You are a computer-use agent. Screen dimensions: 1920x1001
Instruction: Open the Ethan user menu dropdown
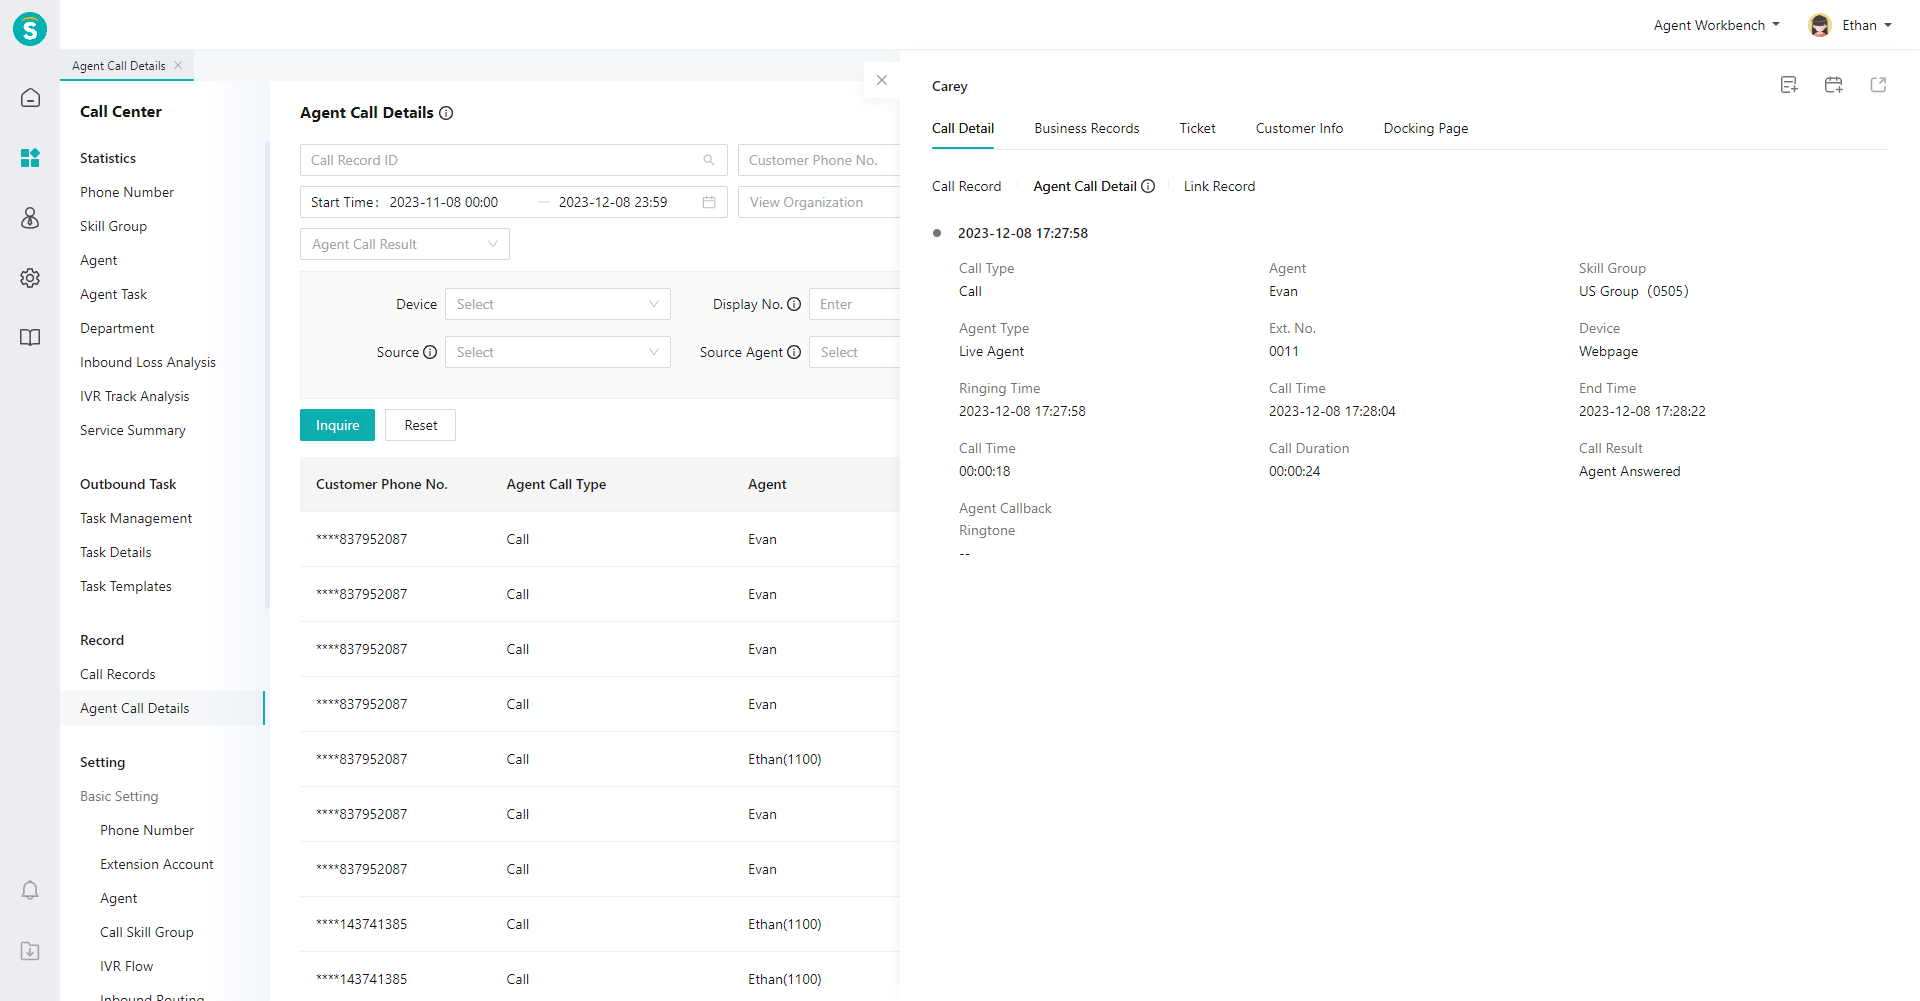pos(1867,25)
